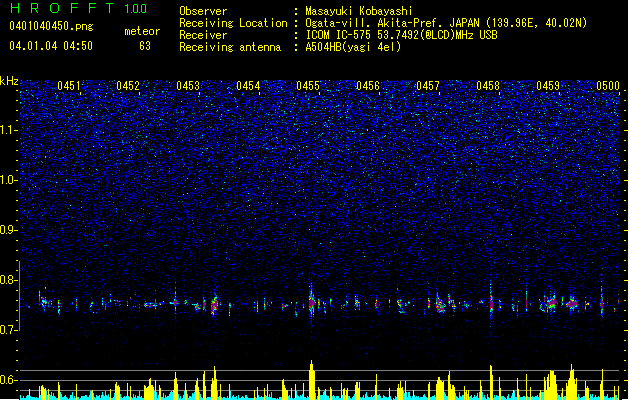Image resolution: width=629 pixels, height=400 pixels.
Task: Click the tallest yellow power bar at 0455
Action: (x=312, y=380)
